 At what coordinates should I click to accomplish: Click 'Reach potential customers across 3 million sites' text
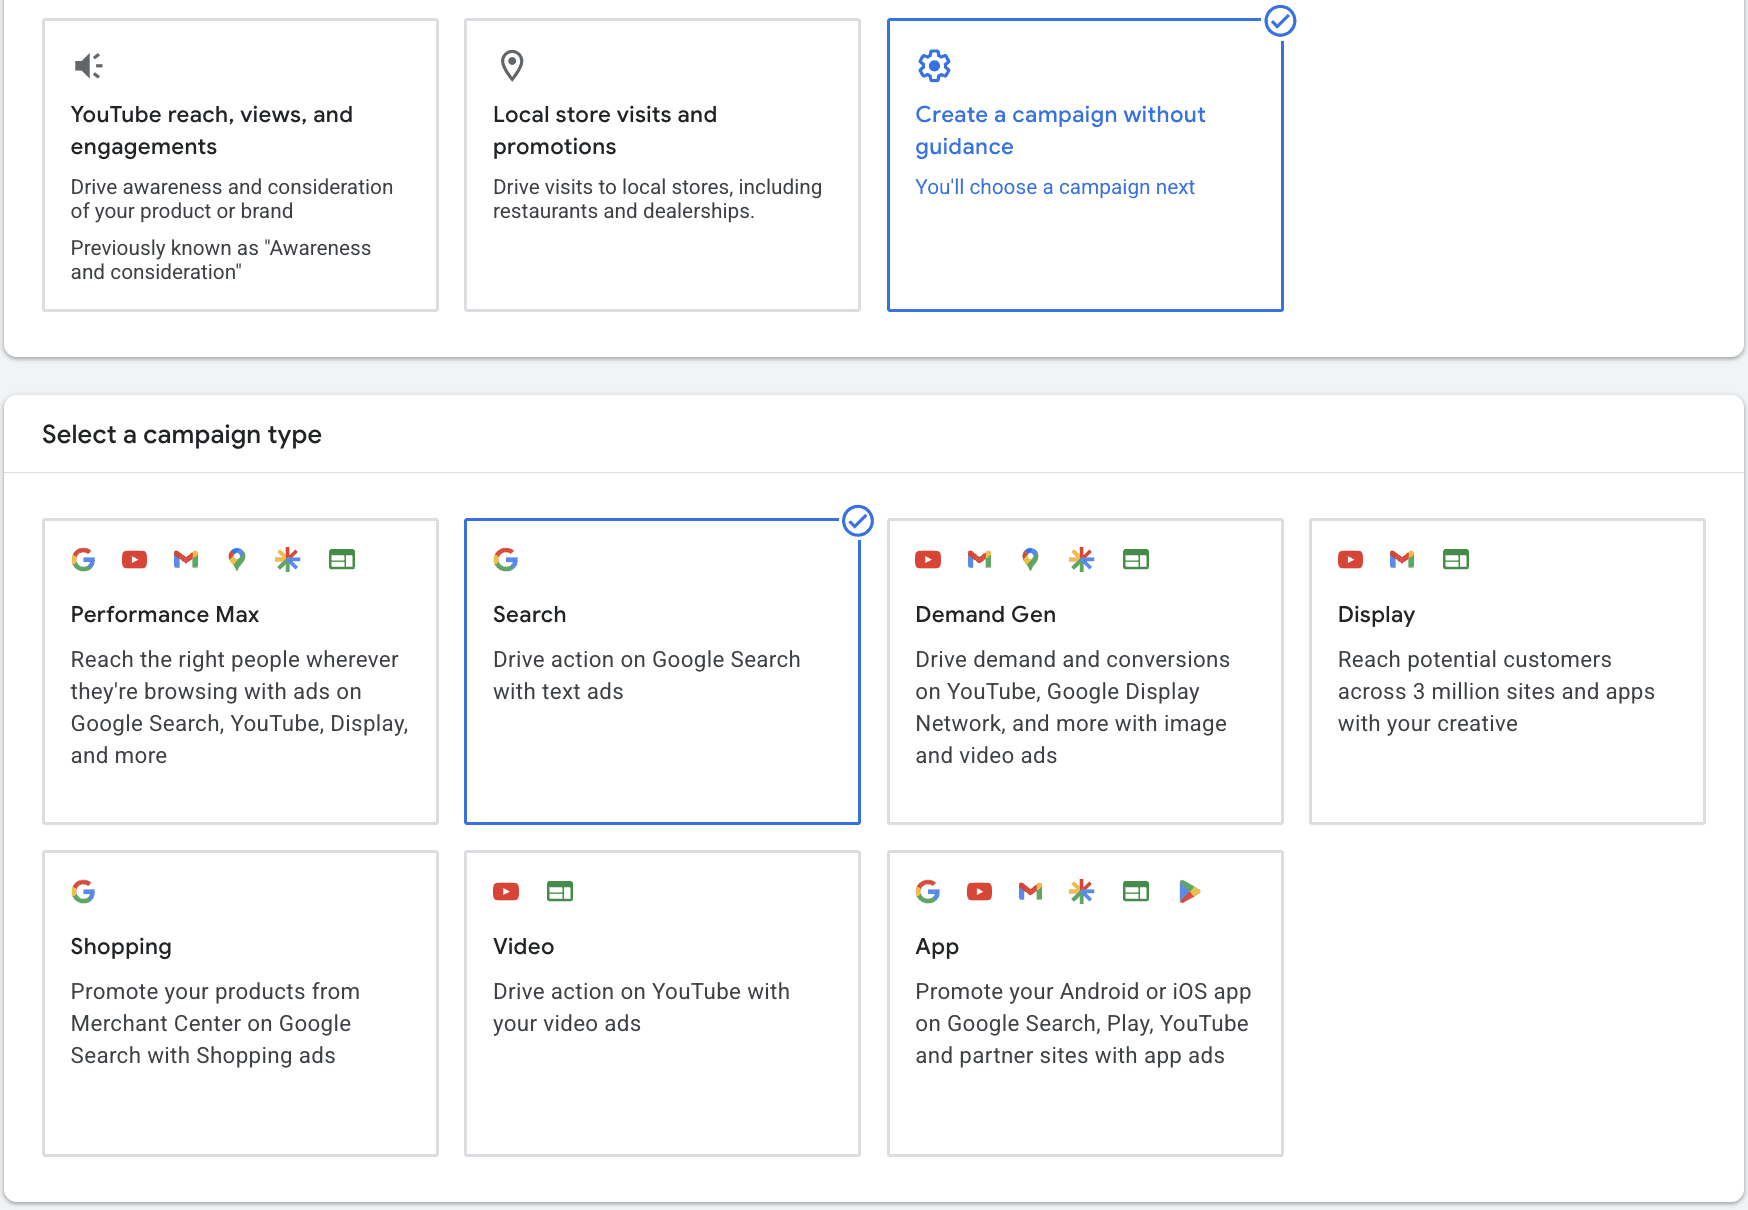pyautogui.click(x=1496, y=691)
